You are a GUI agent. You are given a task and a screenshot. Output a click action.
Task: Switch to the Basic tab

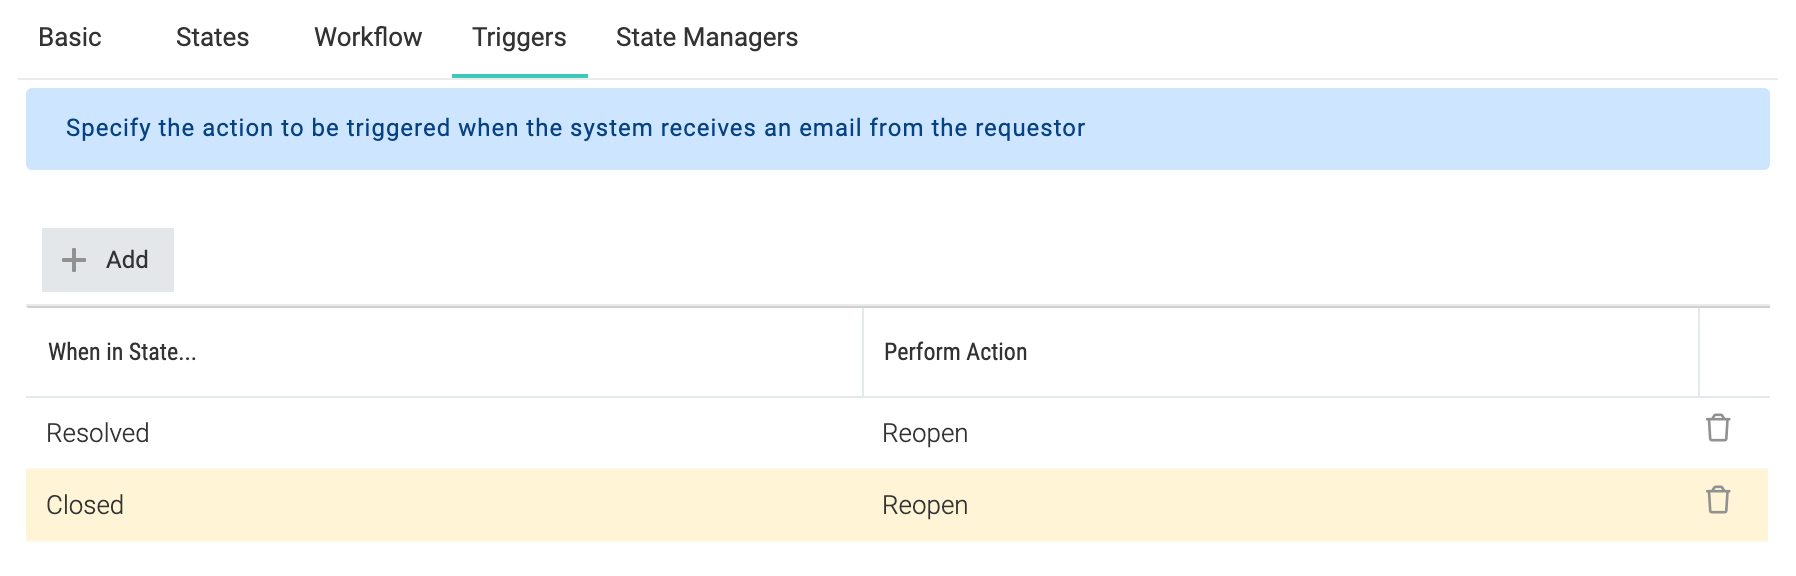70,37
